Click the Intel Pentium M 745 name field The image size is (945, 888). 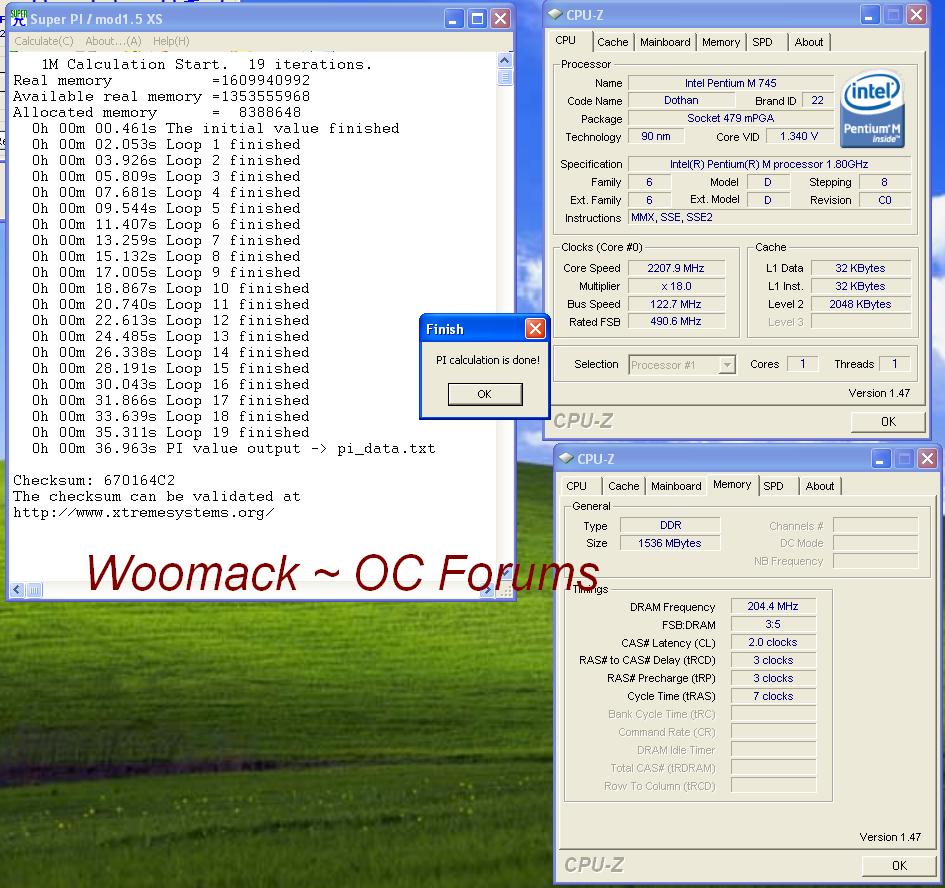730,83
